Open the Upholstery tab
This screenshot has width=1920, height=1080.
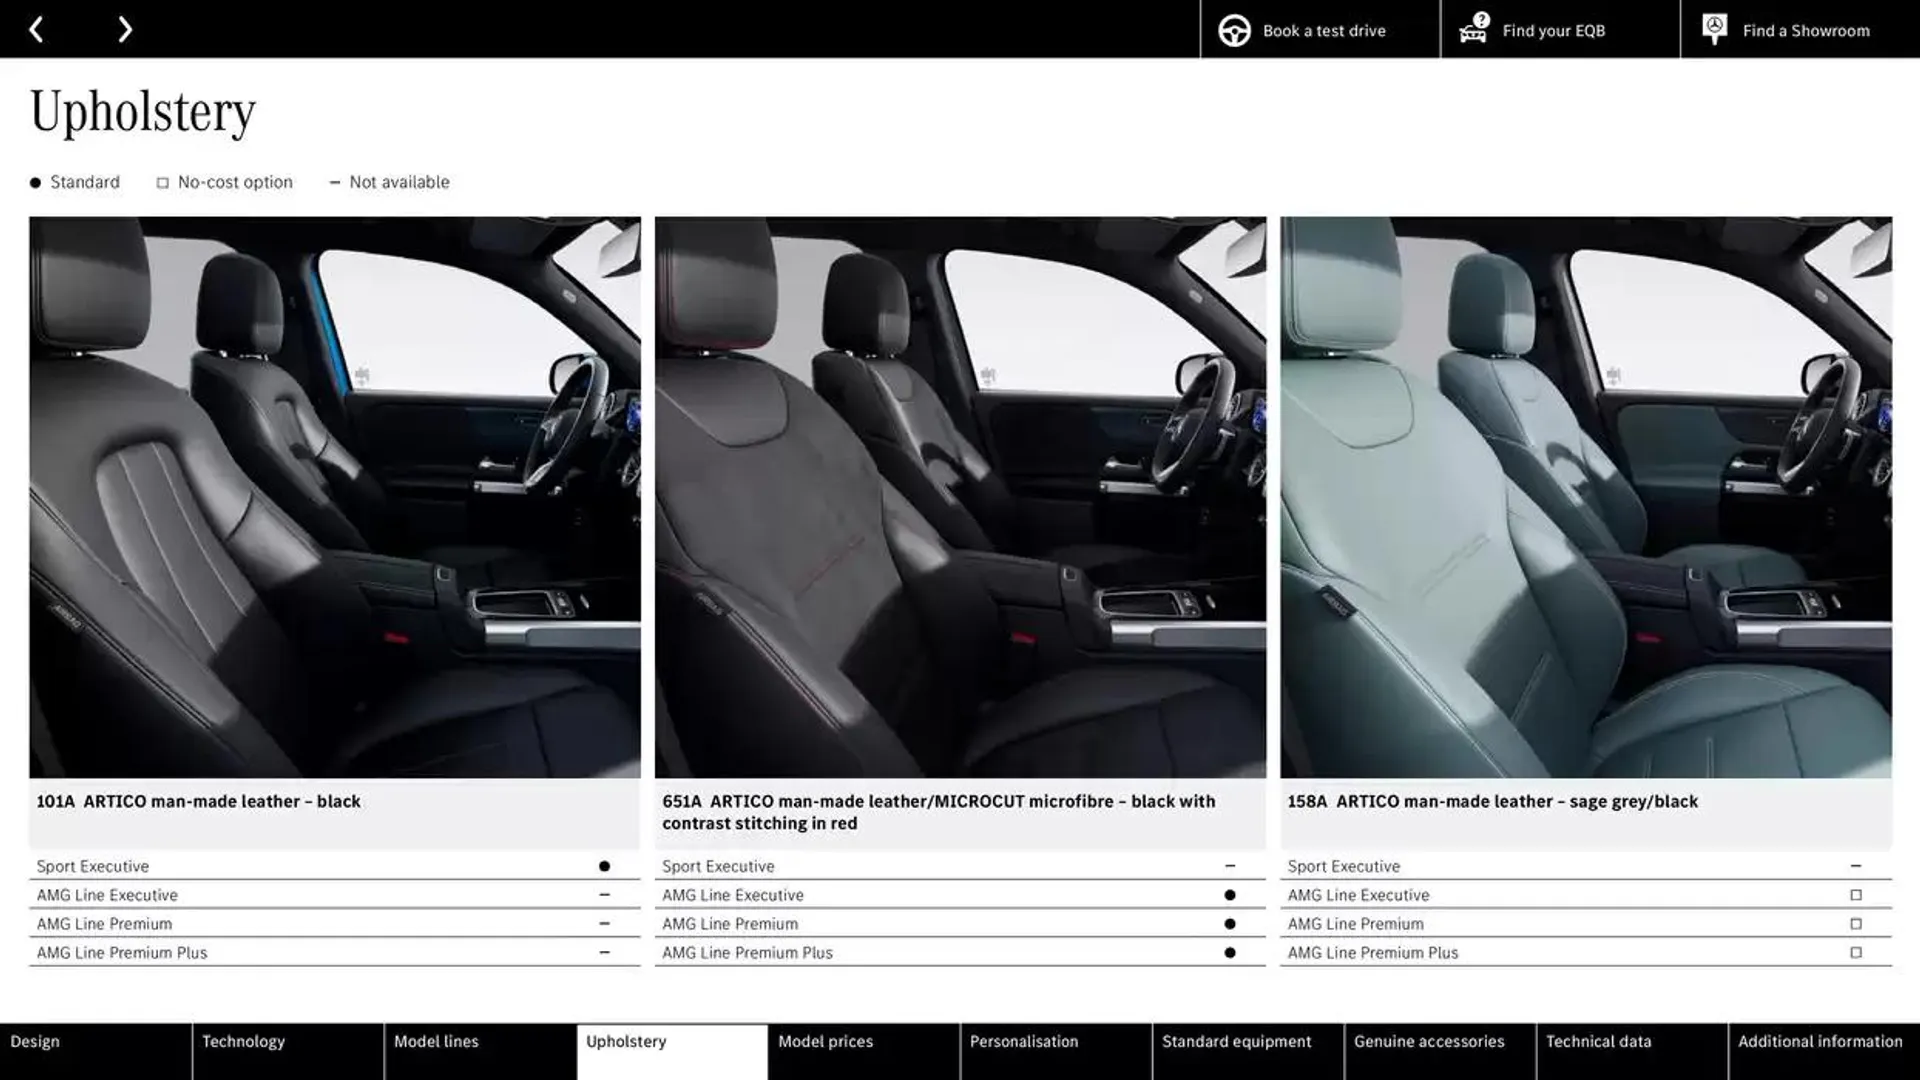(x=625, y=1040)
